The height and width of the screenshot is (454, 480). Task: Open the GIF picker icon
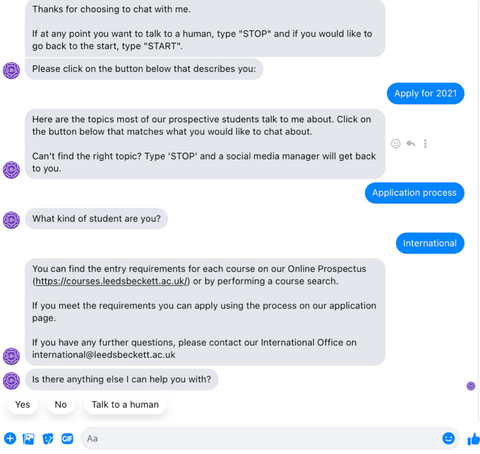point(67,439)
